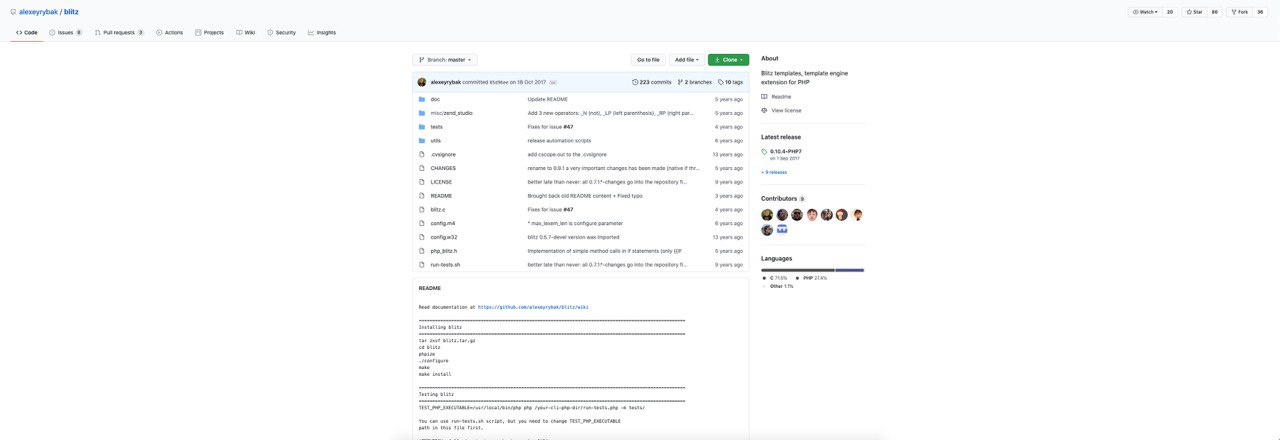Open the Wiki tab
The height and width of the screenshot is (440, 1280).
tap(246, 32)
